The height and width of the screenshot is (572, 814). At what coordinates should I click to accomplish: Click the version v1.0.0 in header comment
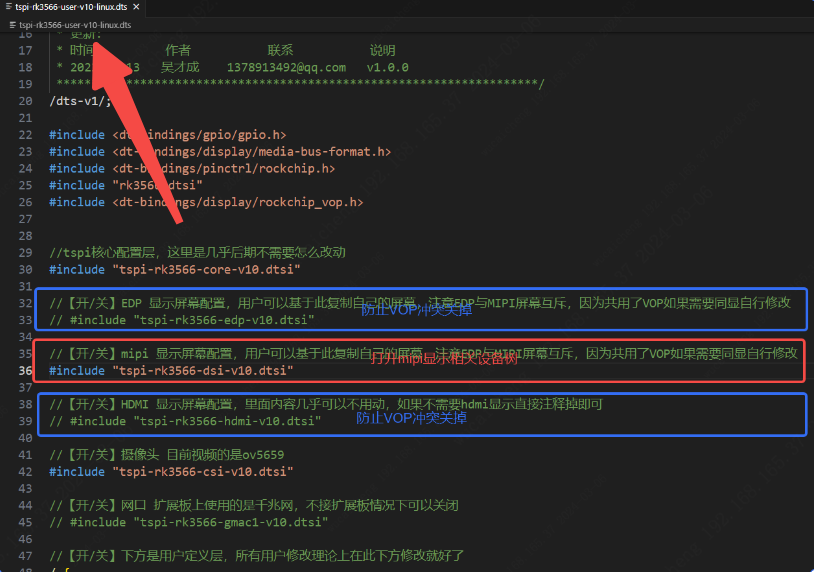tap(387, 67)
